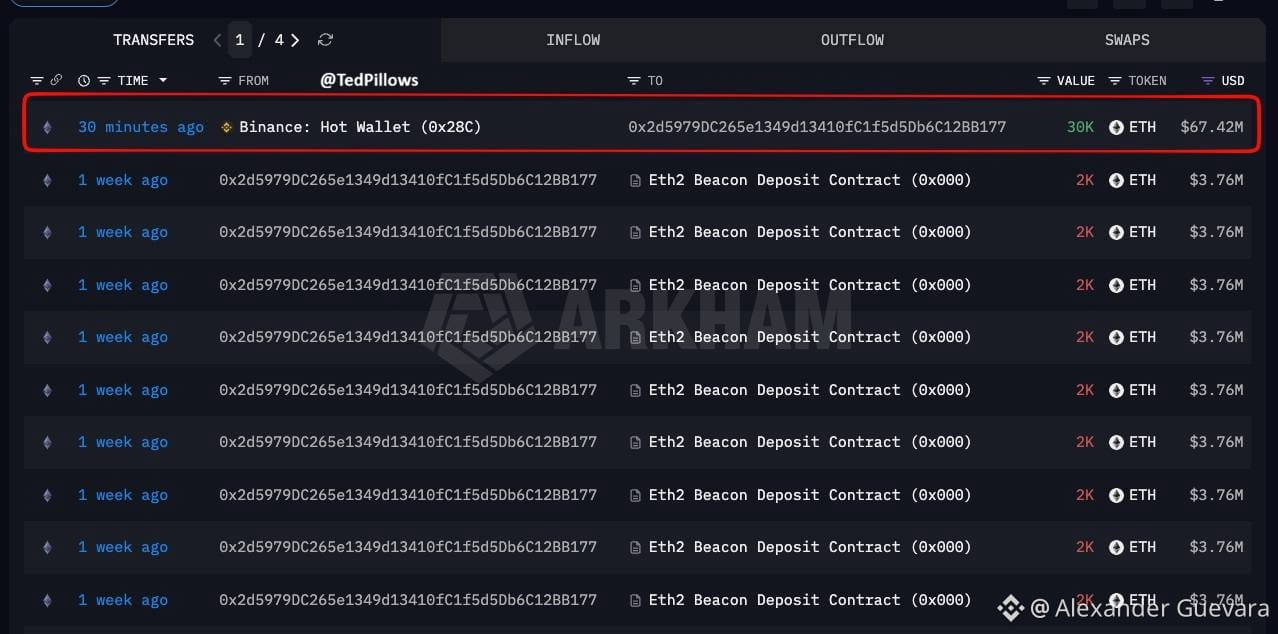Select the ETH token label in the 30K row

pyautogui.click(x=1142, y=127)
